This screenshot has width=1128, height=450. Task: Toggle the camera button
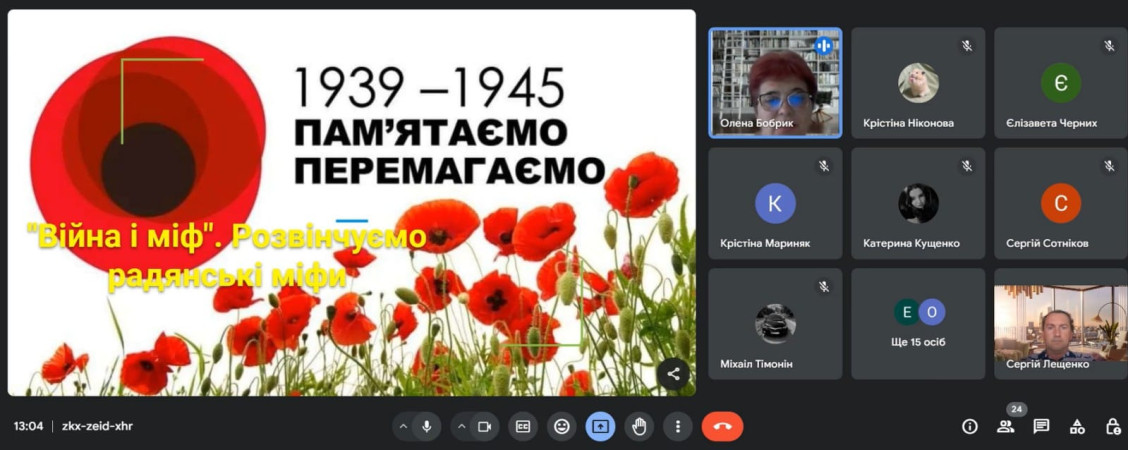point(485,426)
